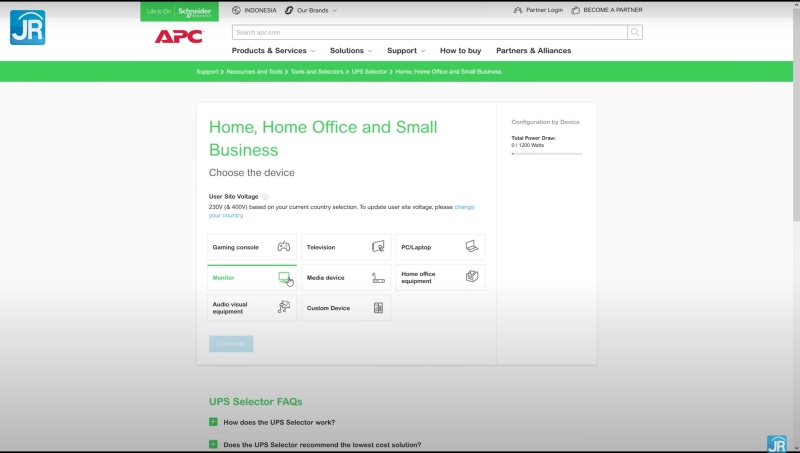Click the Partner Login link text

(x=544, y=10)
